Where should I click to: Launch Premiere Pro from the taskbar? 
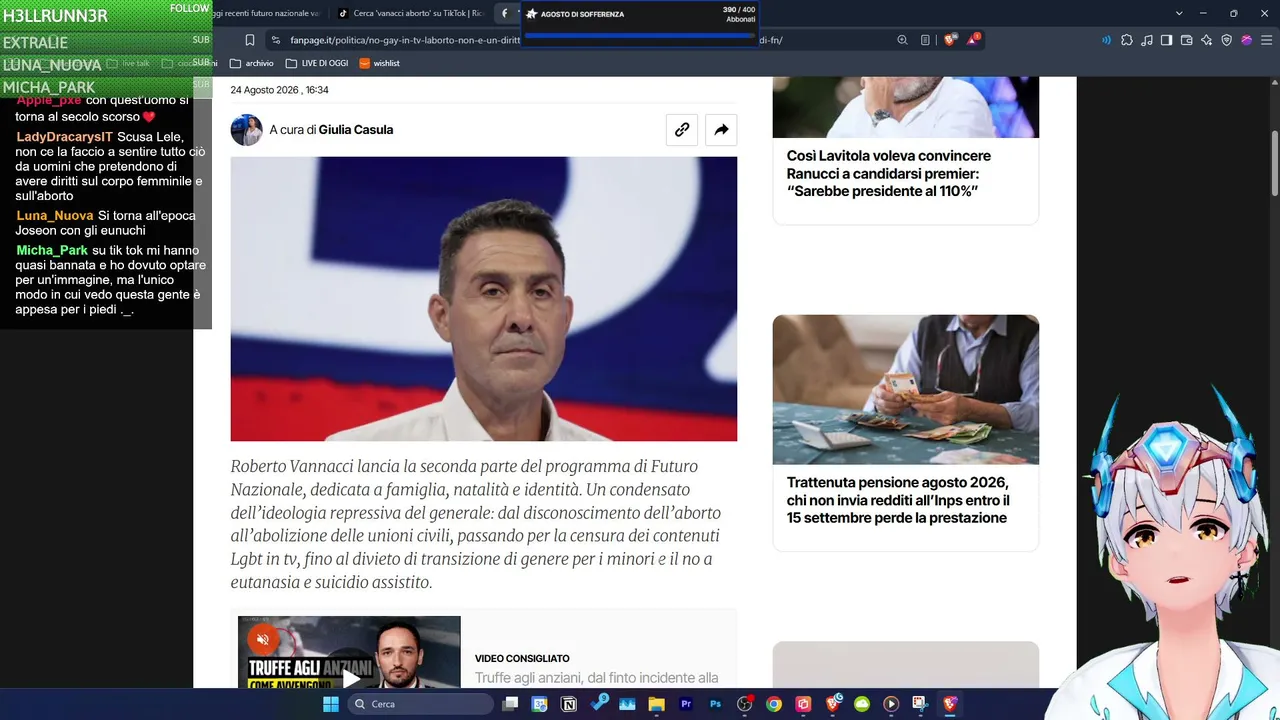pos(686,704)
